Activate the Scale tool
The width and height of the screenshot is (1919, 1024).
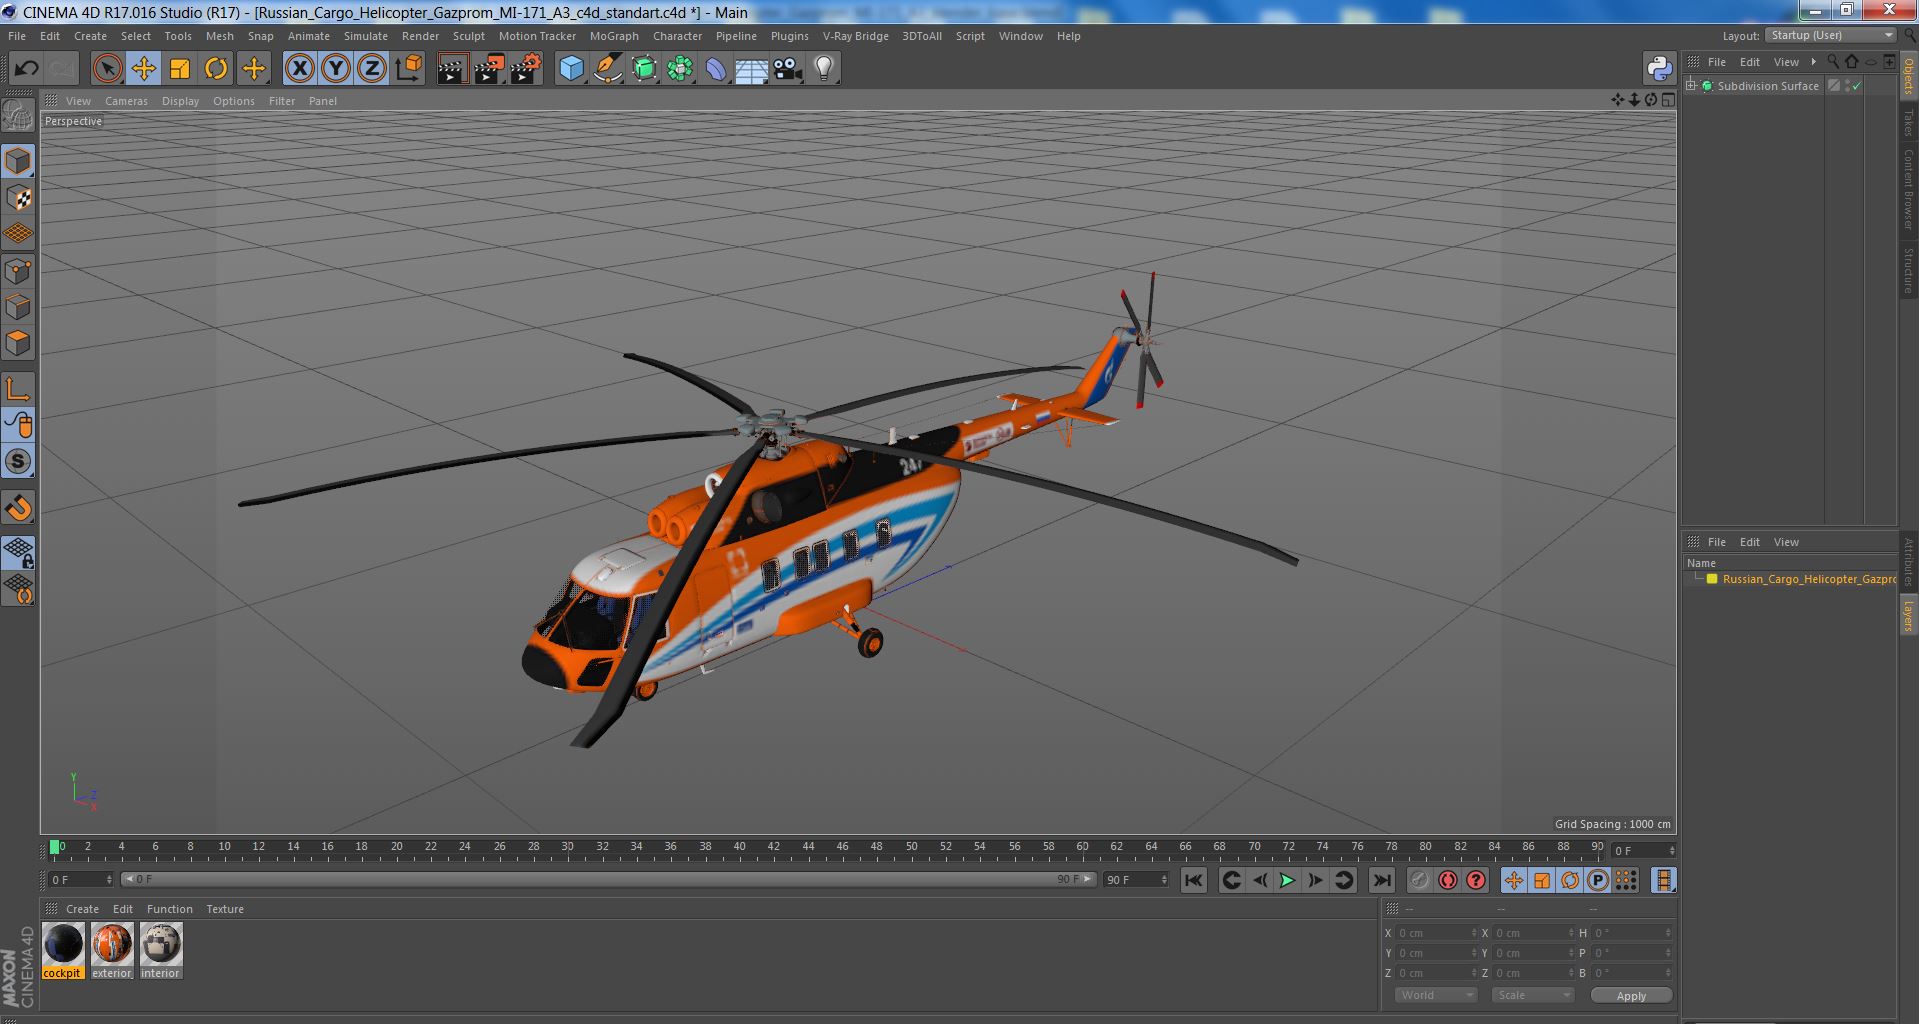coord(180,69)
